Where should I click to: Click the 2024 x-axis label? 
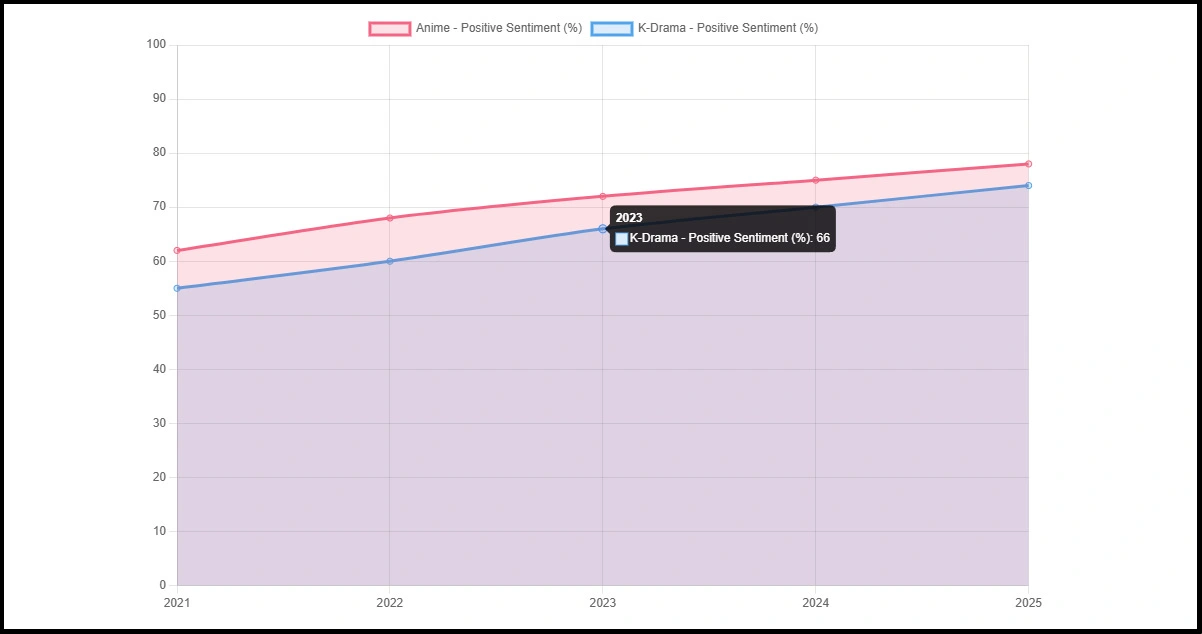click(815, 602)
